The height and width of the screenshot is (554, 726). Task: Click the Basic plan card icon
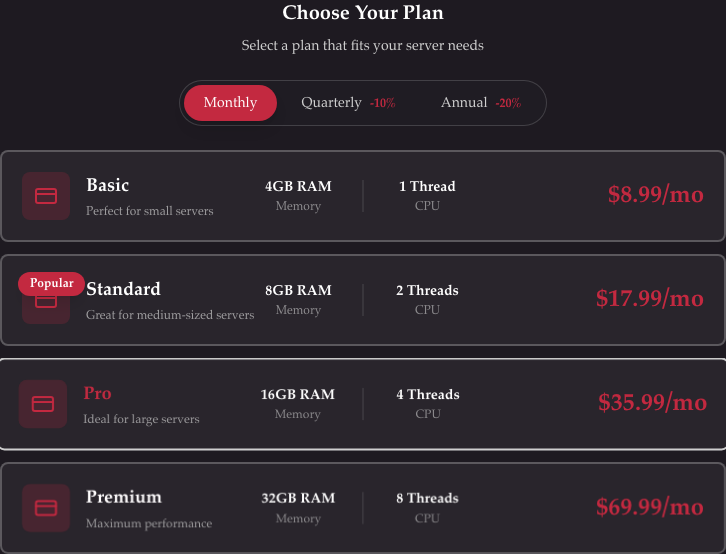pyautogui.click(x=46, y=196)
